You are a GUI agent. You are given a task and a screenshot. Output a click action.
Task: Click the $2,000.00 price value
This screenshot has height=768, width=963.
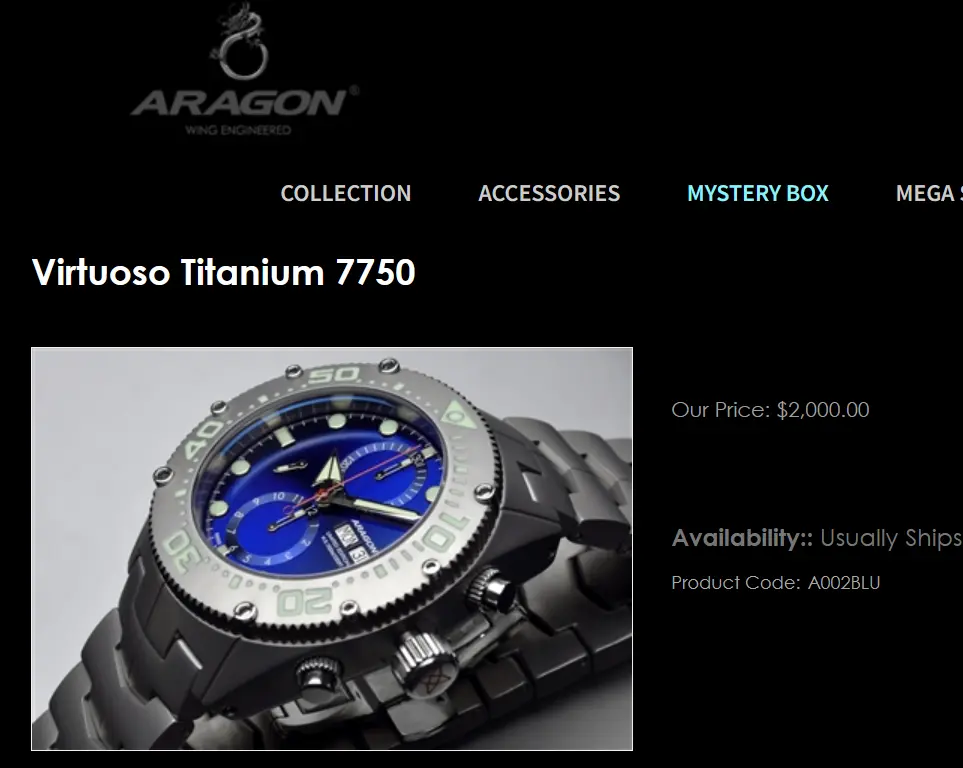823,410
